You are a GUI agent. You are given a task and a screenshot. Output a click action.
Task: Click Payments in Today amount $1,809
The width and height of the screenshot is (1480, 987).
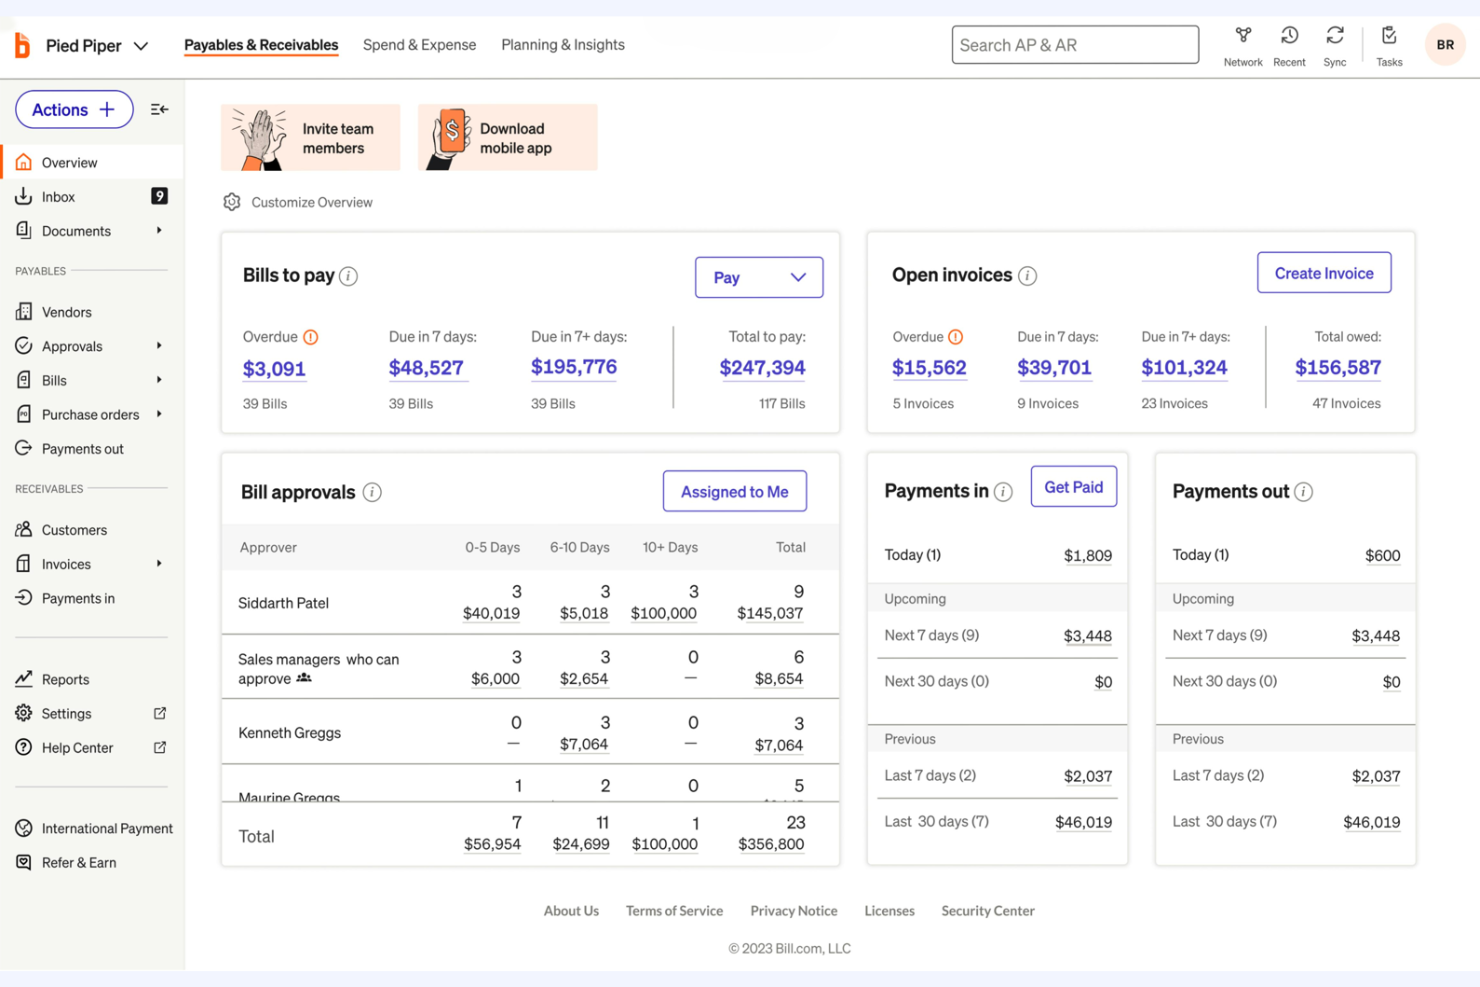(x=1088, y=556)
